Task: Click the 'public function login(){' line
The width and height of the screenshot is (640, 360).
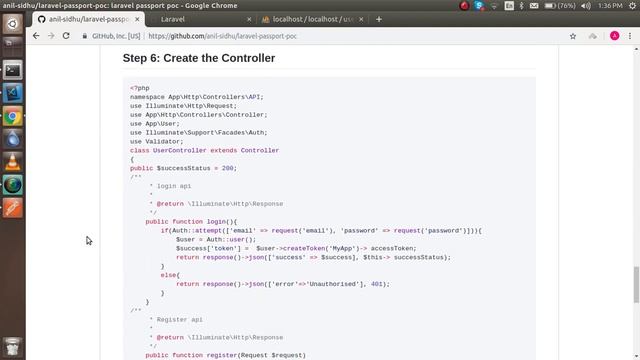Action: (191, 222)
